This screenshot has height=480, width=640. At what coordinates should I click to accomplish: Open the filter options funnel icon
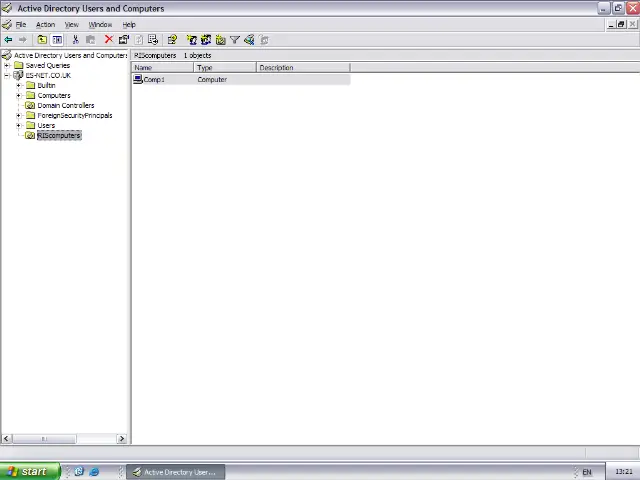(x=235, y=40)
